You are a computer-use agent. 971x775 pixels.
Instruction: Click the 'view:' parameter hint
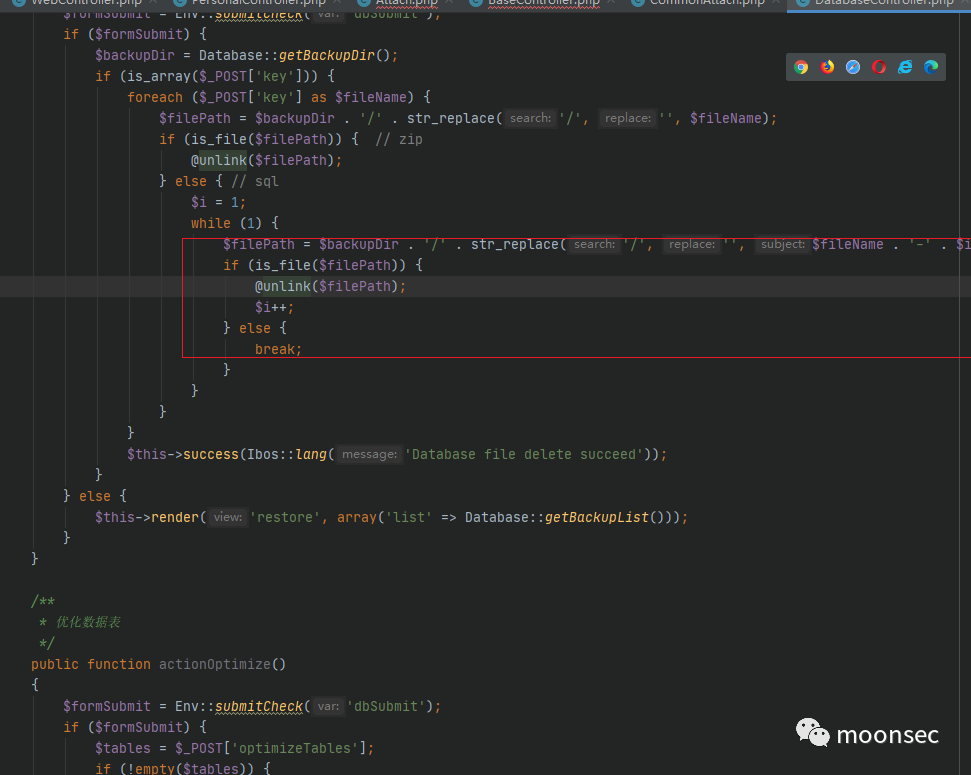pos(228,517)
